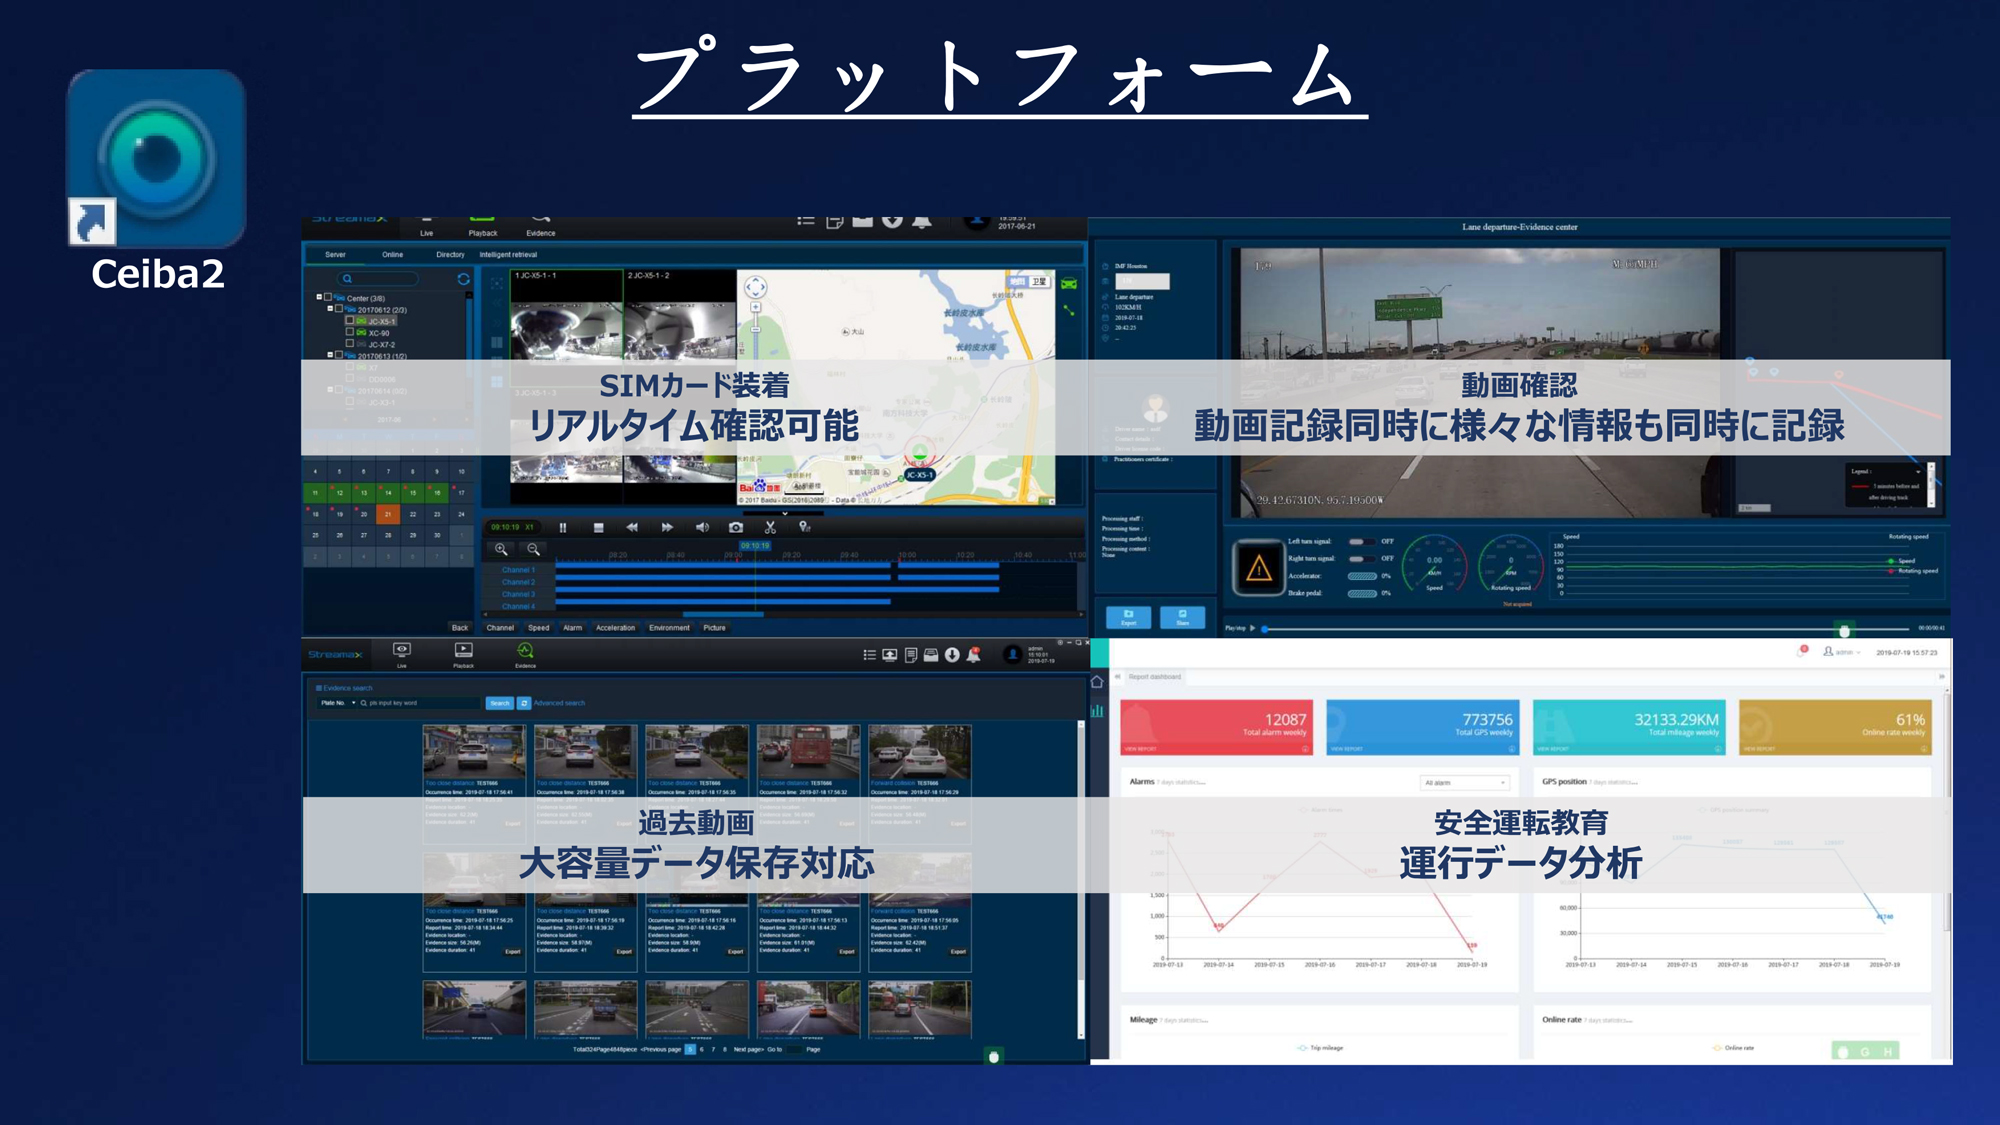Check the Center (3/8) checkbox
The image size is (2000, 1125).
point(328,297)
